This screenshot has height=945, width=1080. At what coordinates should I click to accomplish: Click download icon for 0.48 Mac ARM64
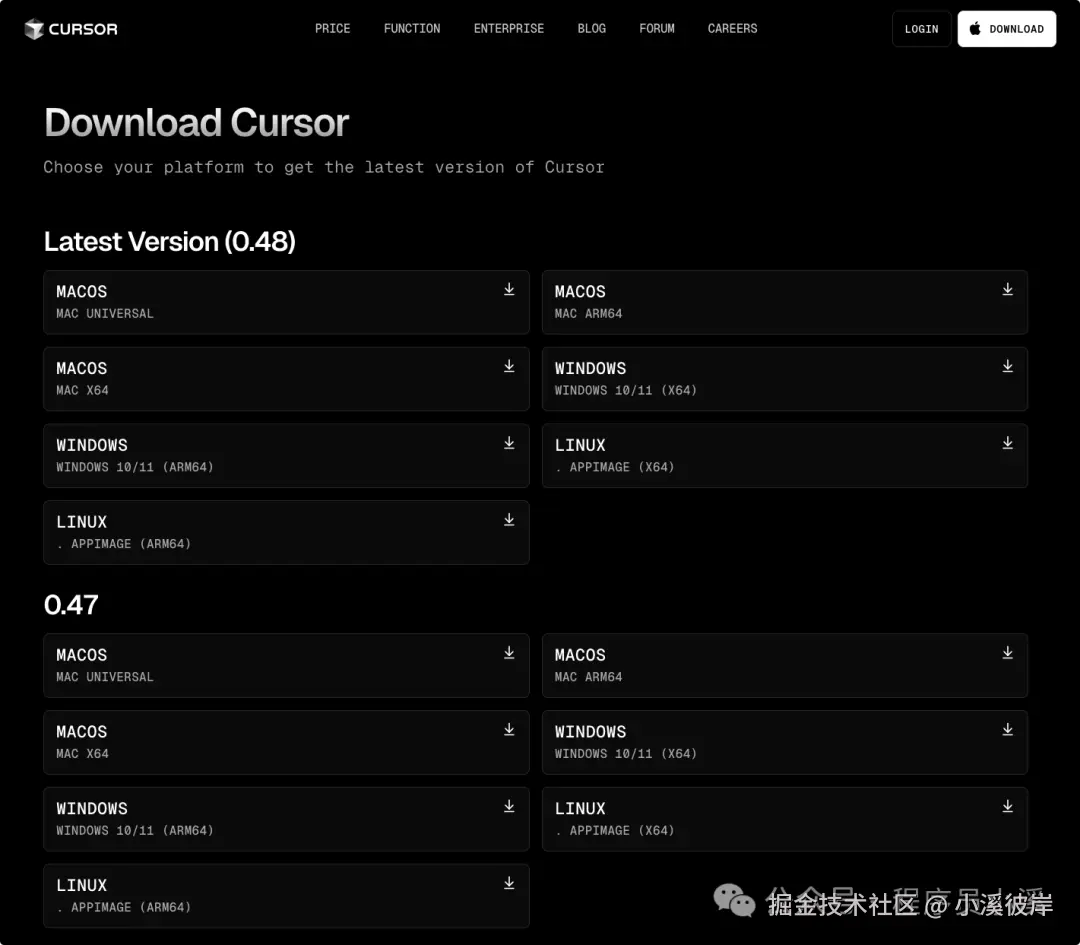click(1008, 289)
